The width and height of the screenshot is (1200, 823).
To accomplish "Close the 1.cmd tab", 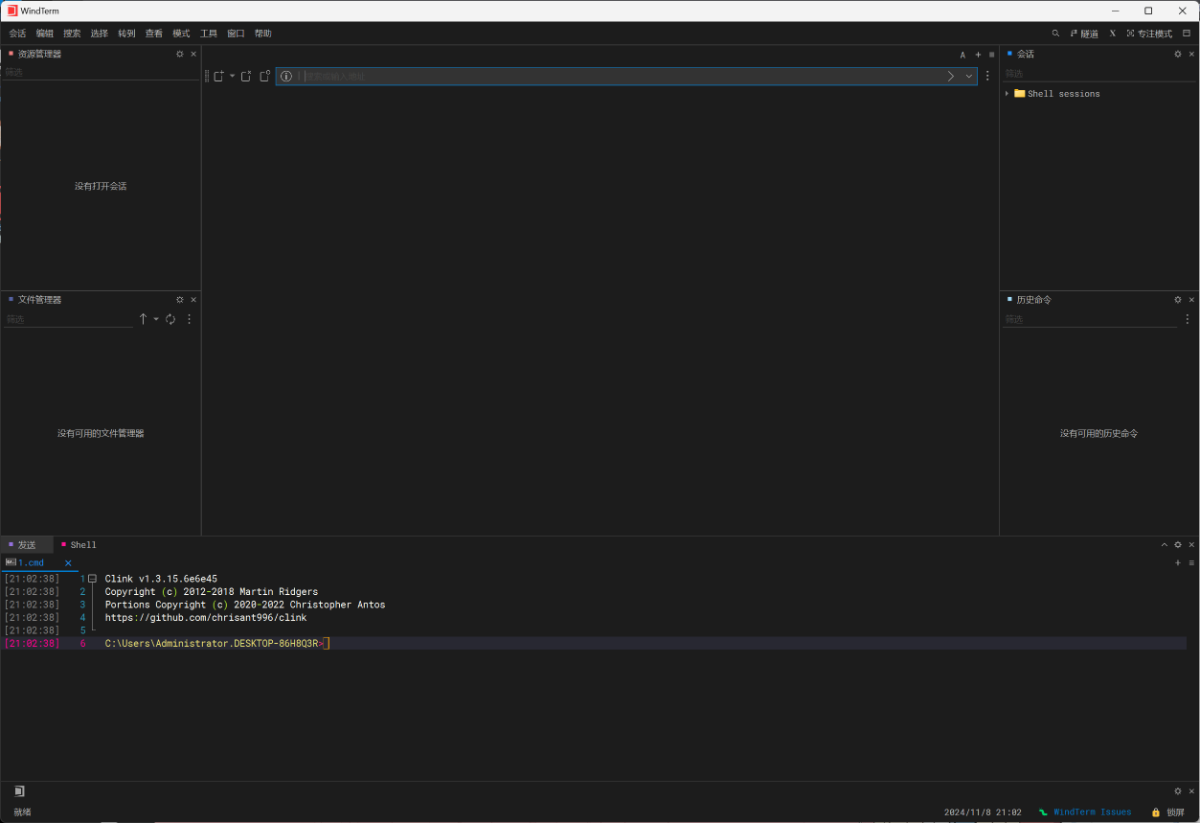I will tap(68, 563).
